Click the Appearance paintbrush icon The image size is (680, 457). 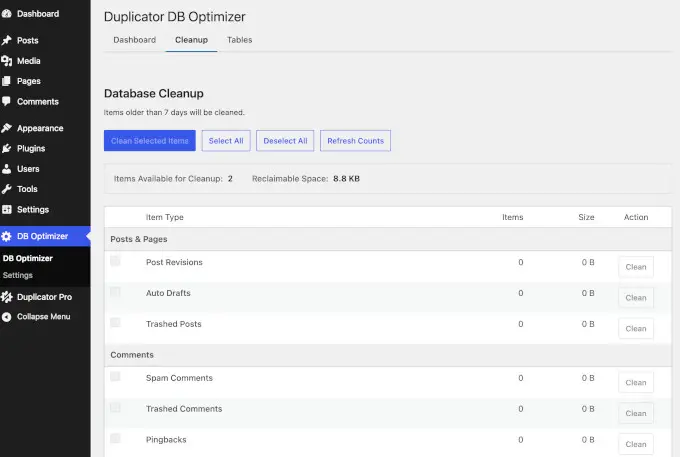click(6, 128)
